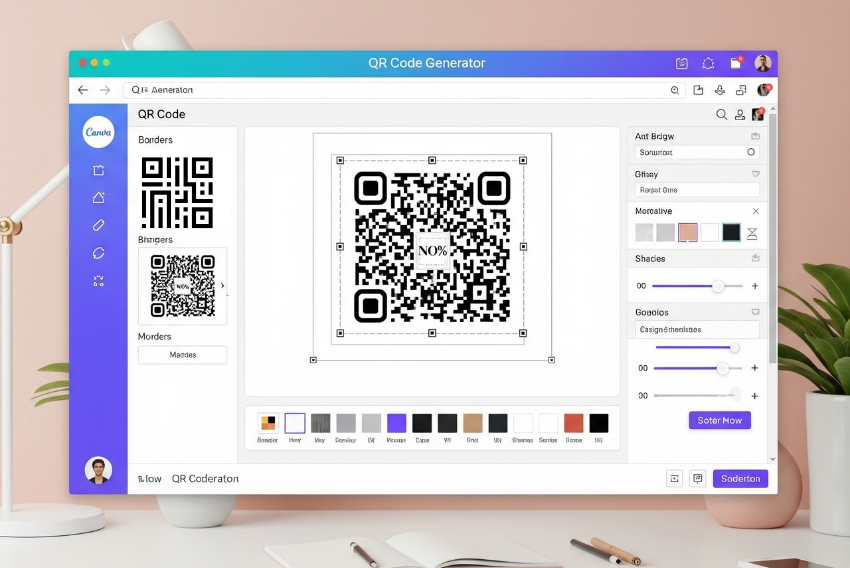Open the dotted grid icon in the sidebar
850x568 pixels.
(x=99, y=281)
